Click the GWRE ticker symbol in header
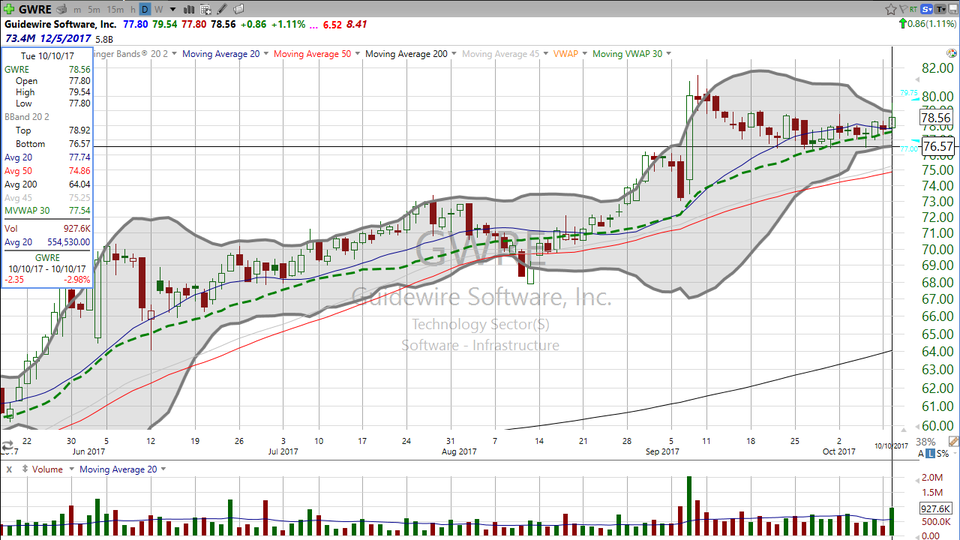 (x=35, y=10)
